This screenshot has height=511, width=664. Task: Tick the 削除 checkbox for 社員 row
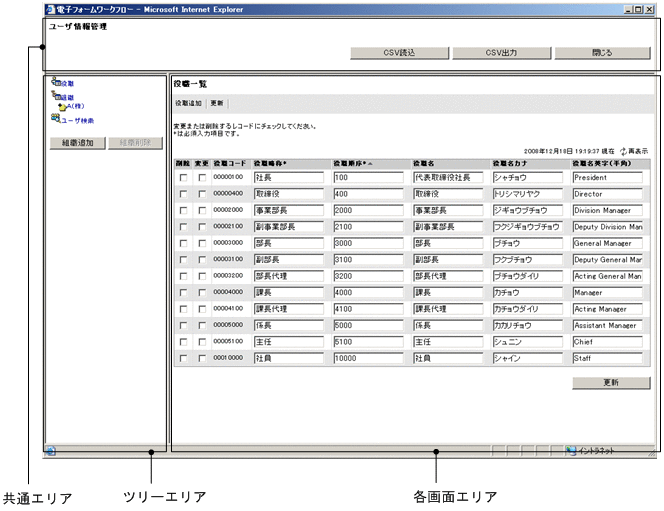tap(183, 357)
